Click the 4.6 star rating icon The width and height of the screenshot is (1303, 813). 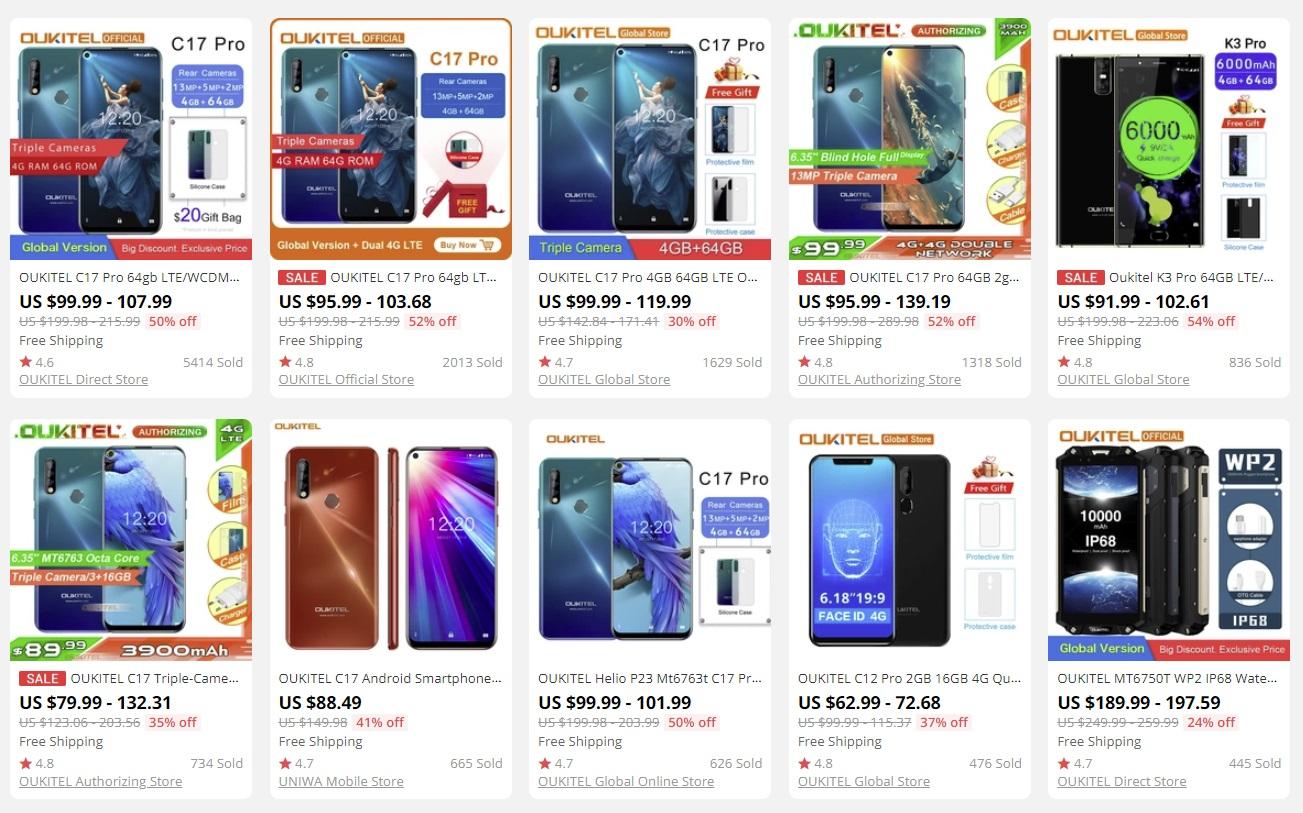(x=26, y=362)
